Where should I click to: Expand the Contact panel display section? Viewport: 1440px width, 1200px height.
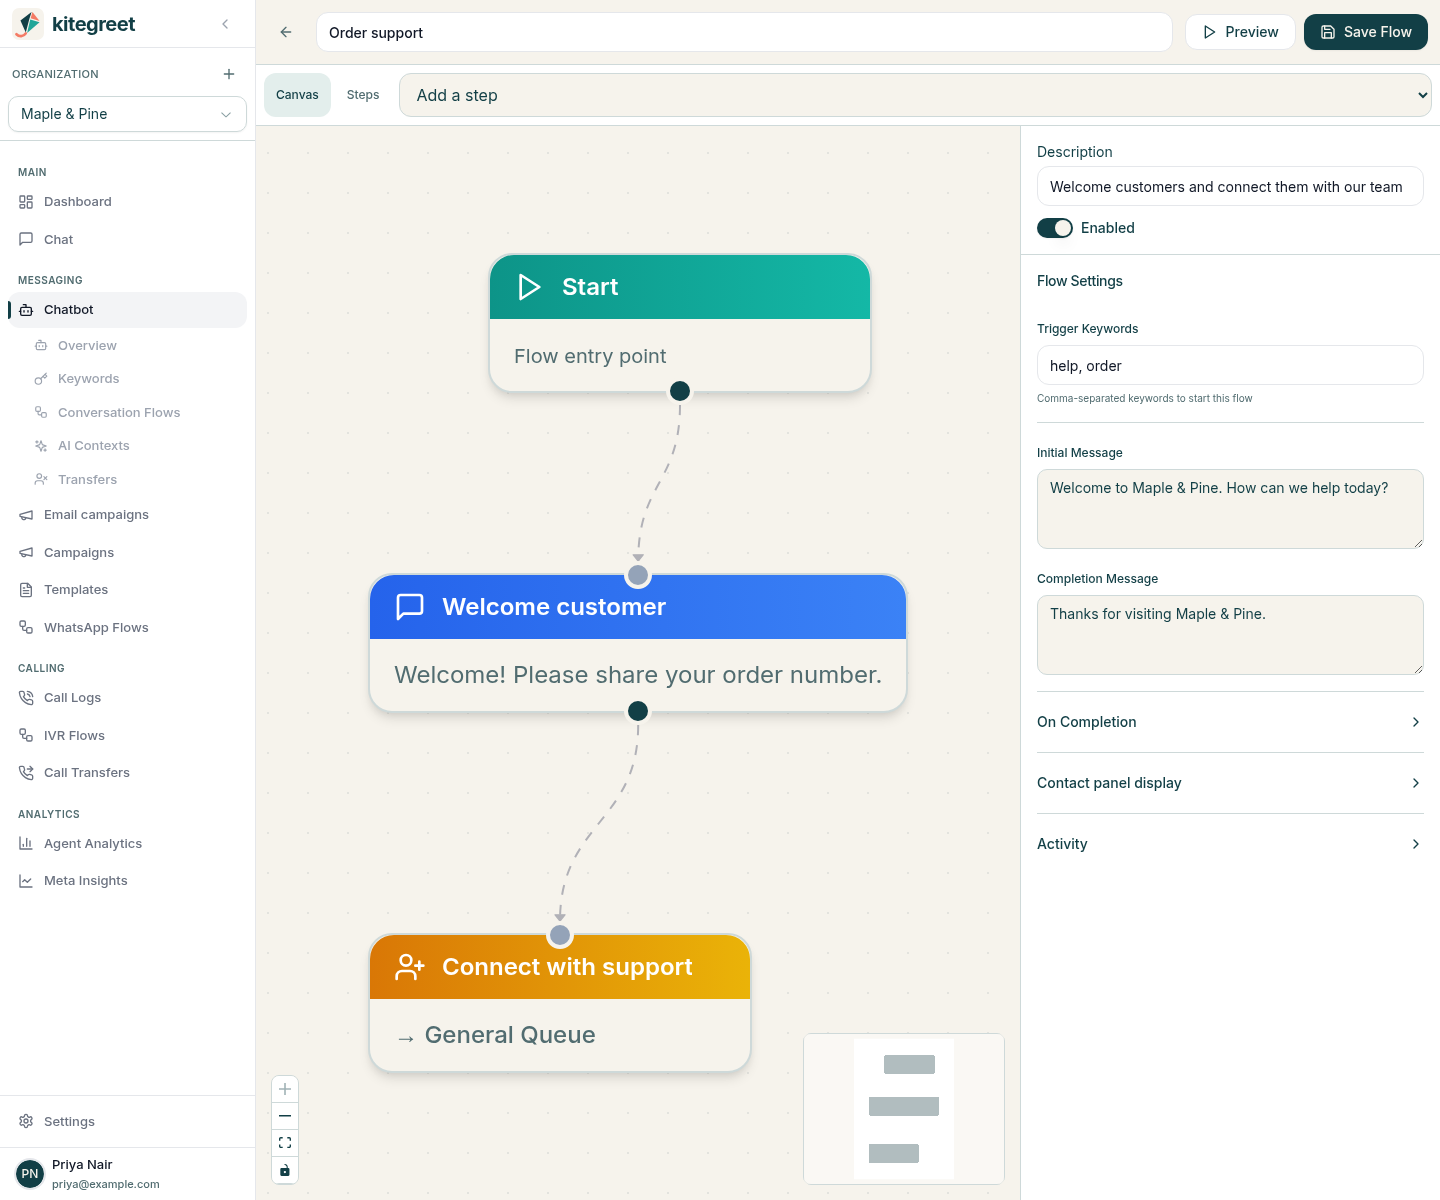[x=1230, y=783]
